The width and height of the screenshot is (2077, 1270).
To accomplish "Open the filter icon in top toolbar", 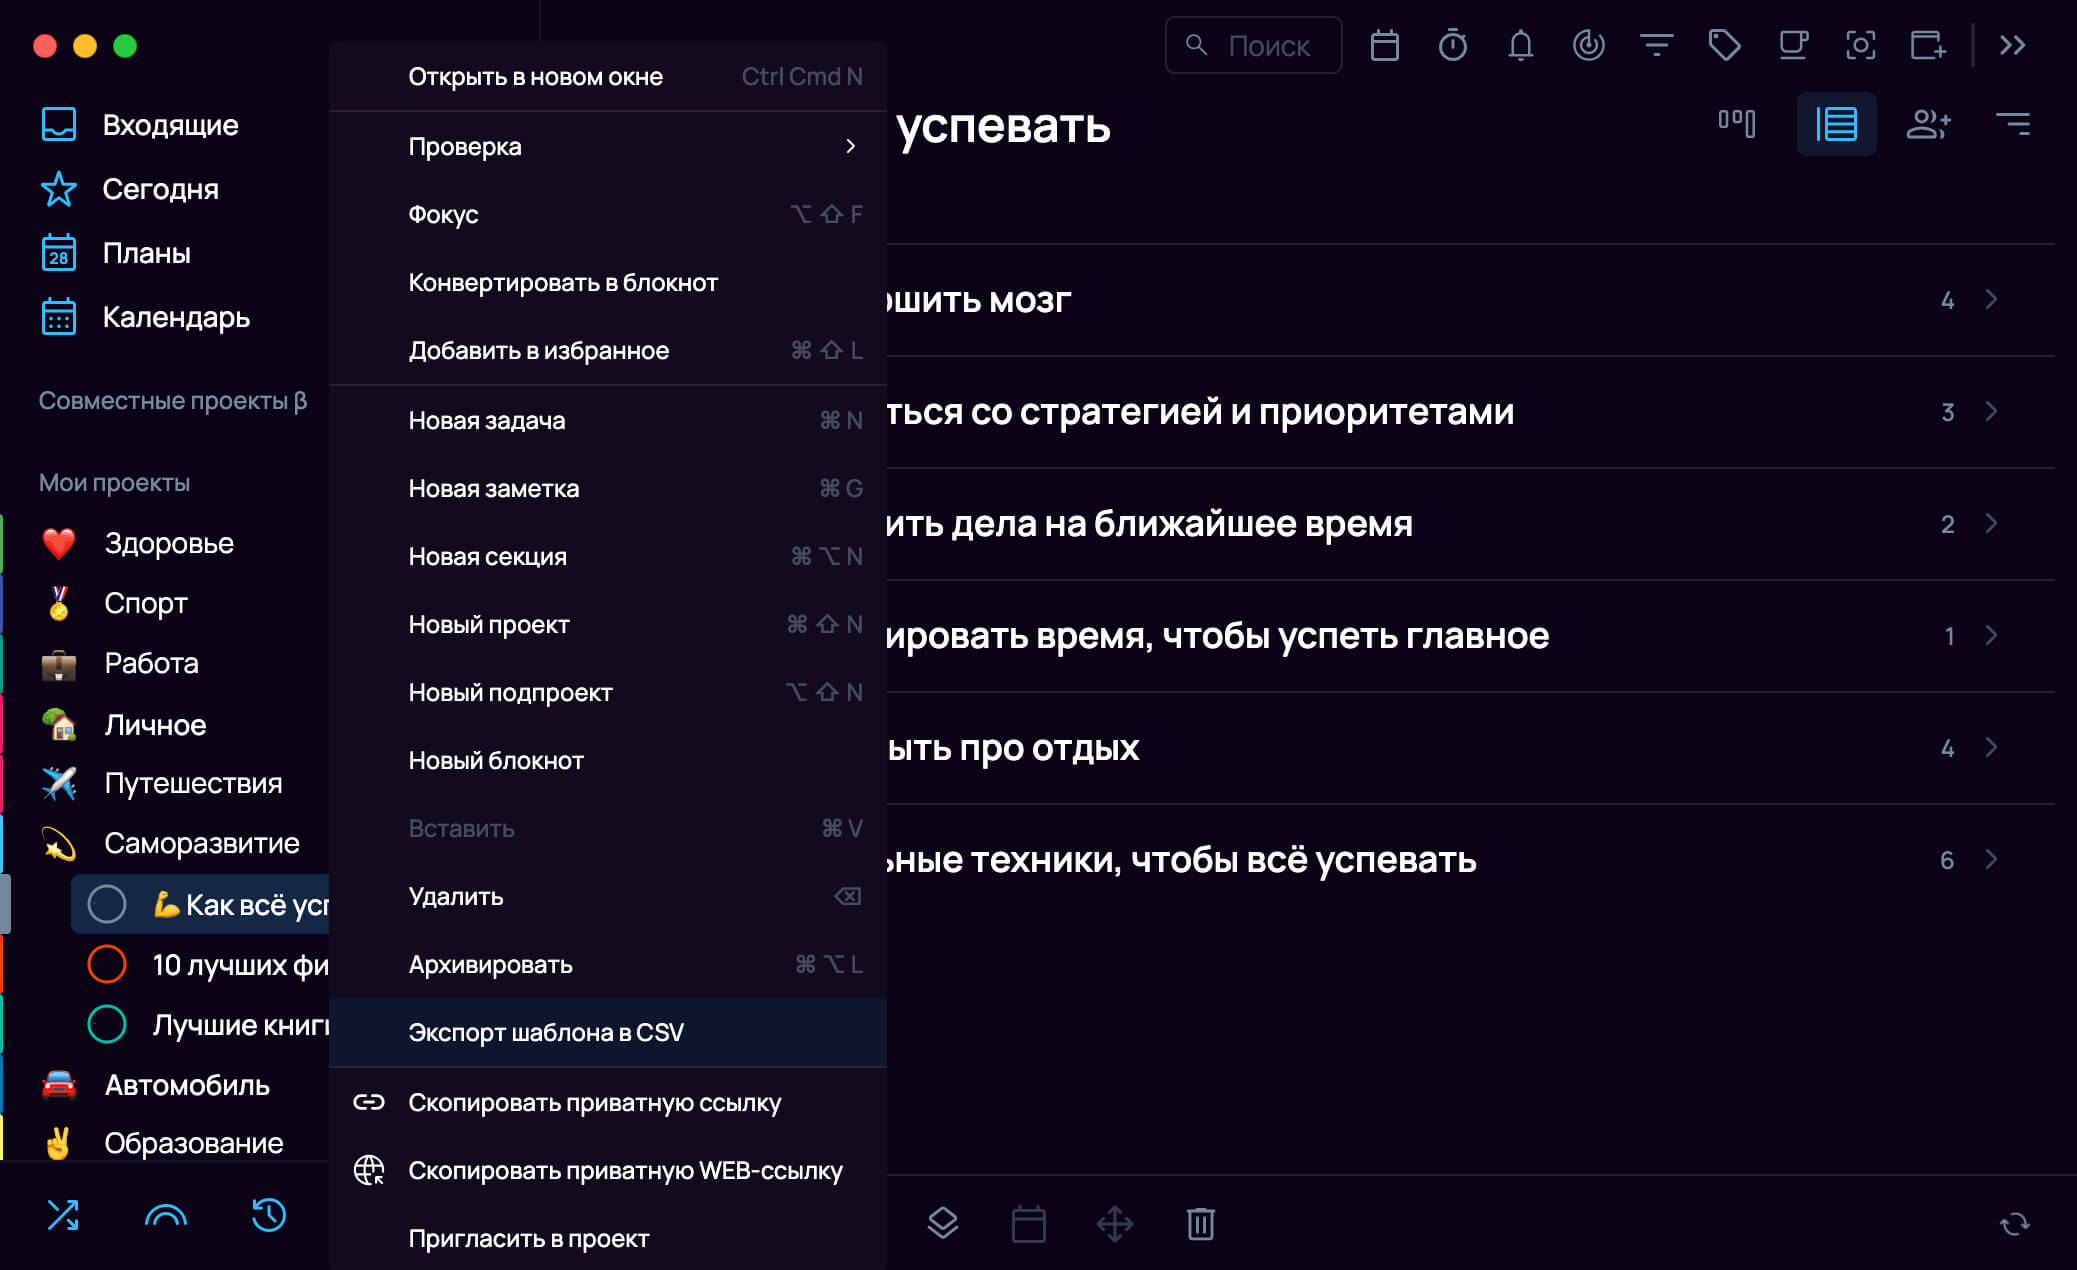I will coord(1656,45).
